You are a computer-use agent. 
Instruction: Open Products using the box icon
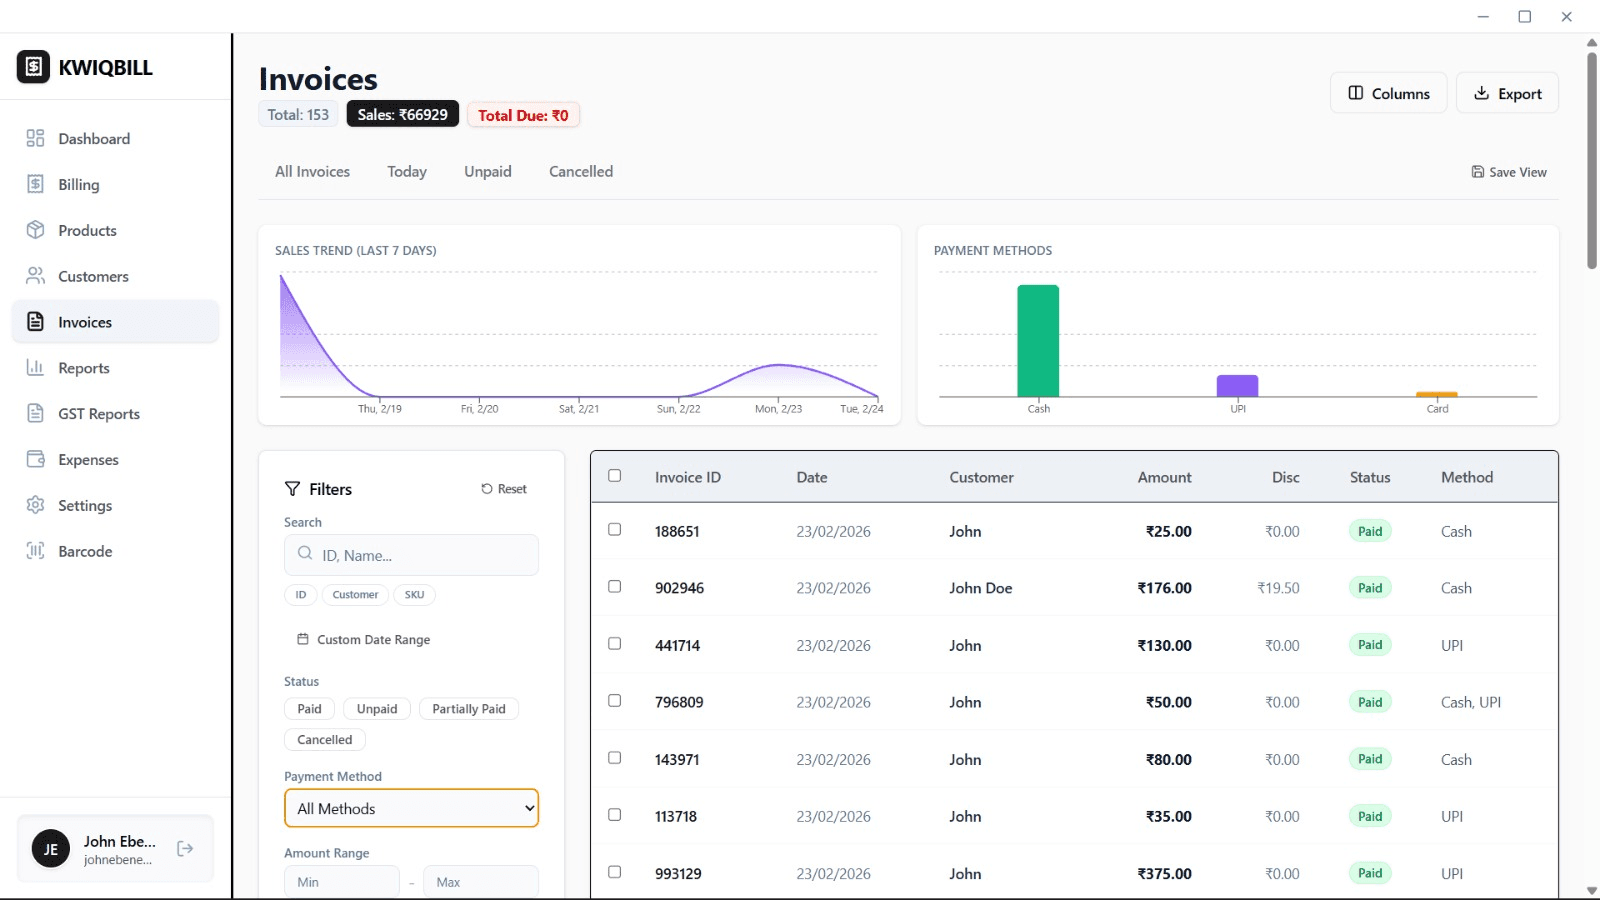[36, 230]
